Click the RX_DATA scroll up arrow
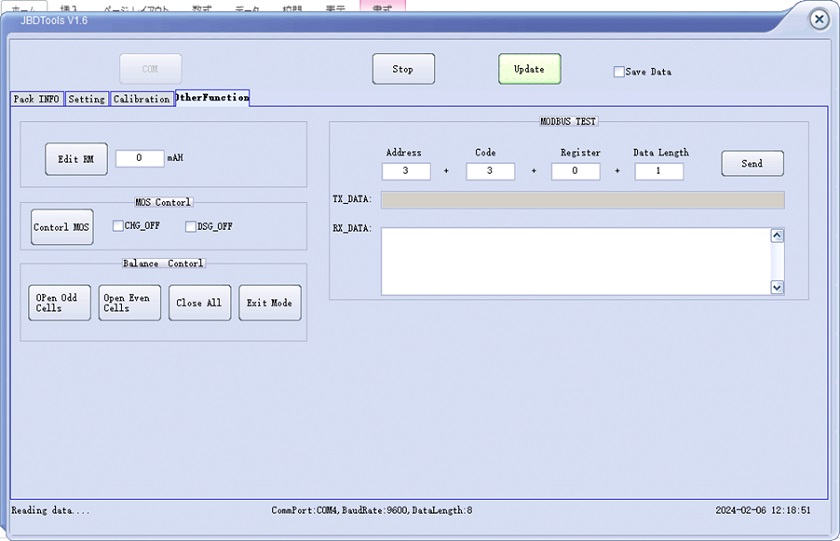 pos(777,236)
